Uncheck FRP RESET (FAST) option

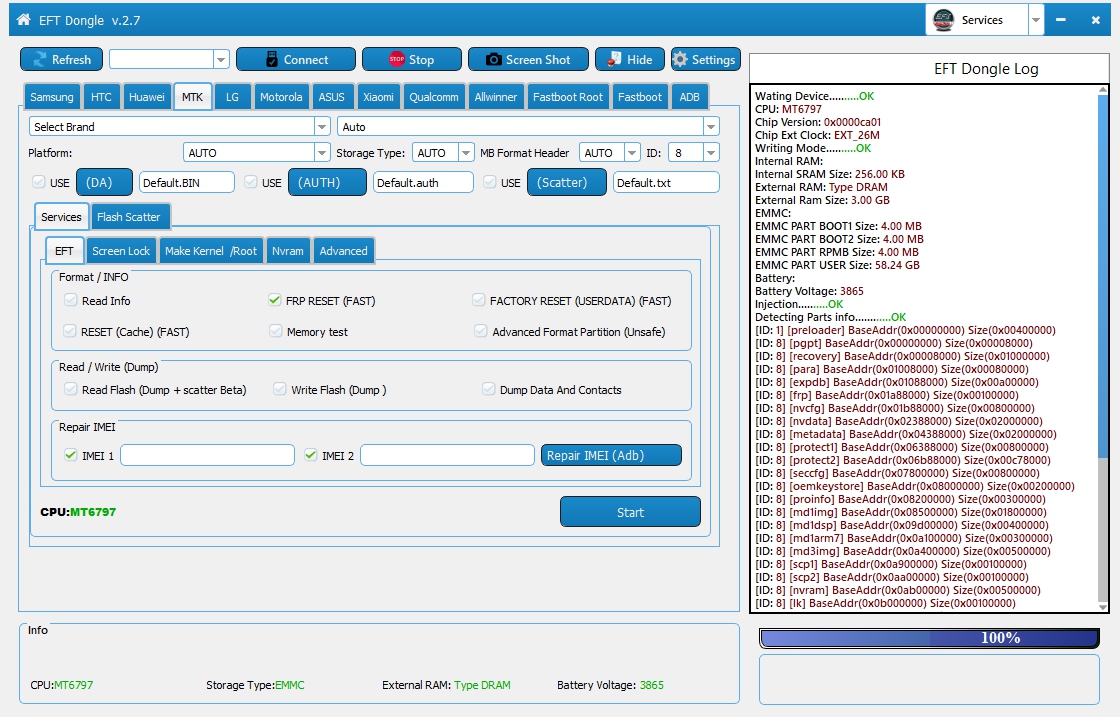[x=275, y=301]
